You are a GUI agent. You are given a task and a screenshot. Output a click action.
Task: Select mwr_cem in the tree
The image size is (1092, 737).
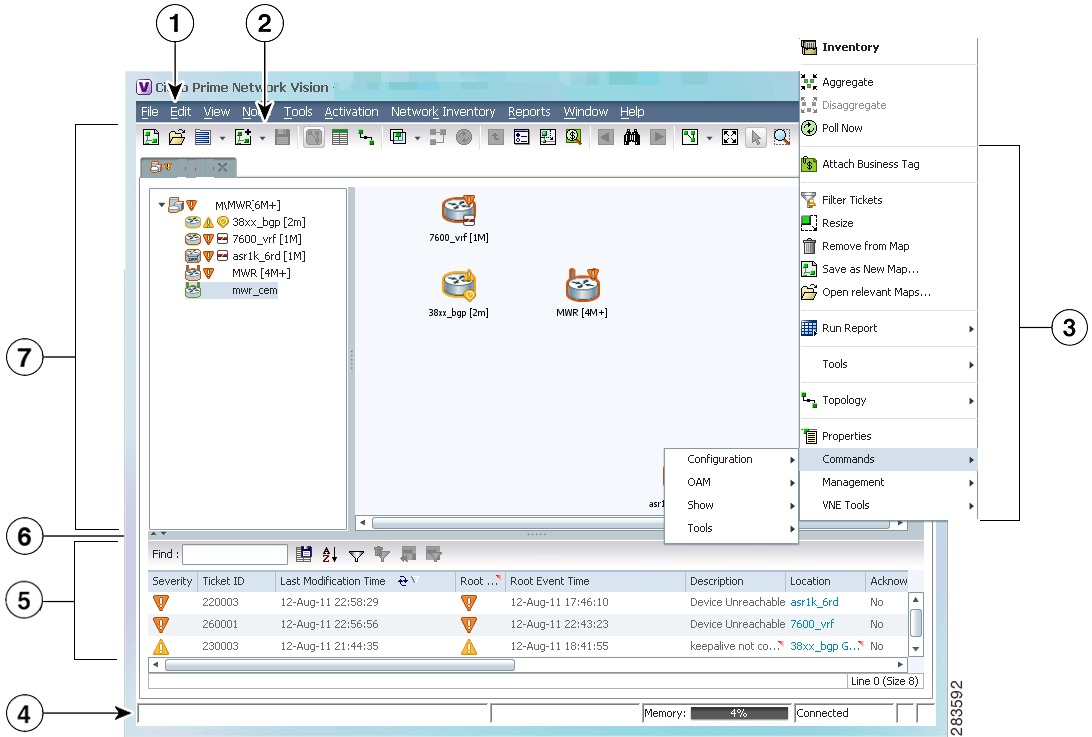[x=254, y=290]
